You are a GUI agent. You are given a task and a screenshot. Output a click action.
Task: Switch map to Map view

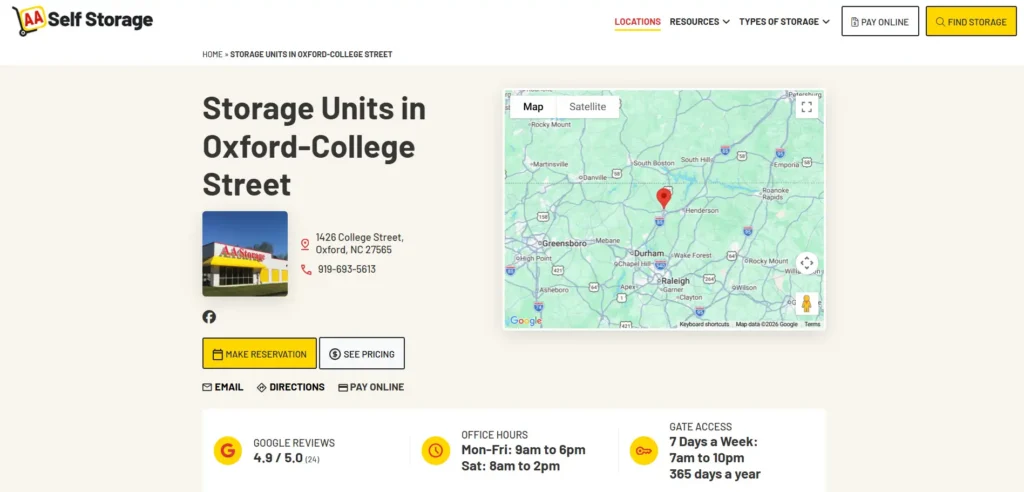pos(533,107)
